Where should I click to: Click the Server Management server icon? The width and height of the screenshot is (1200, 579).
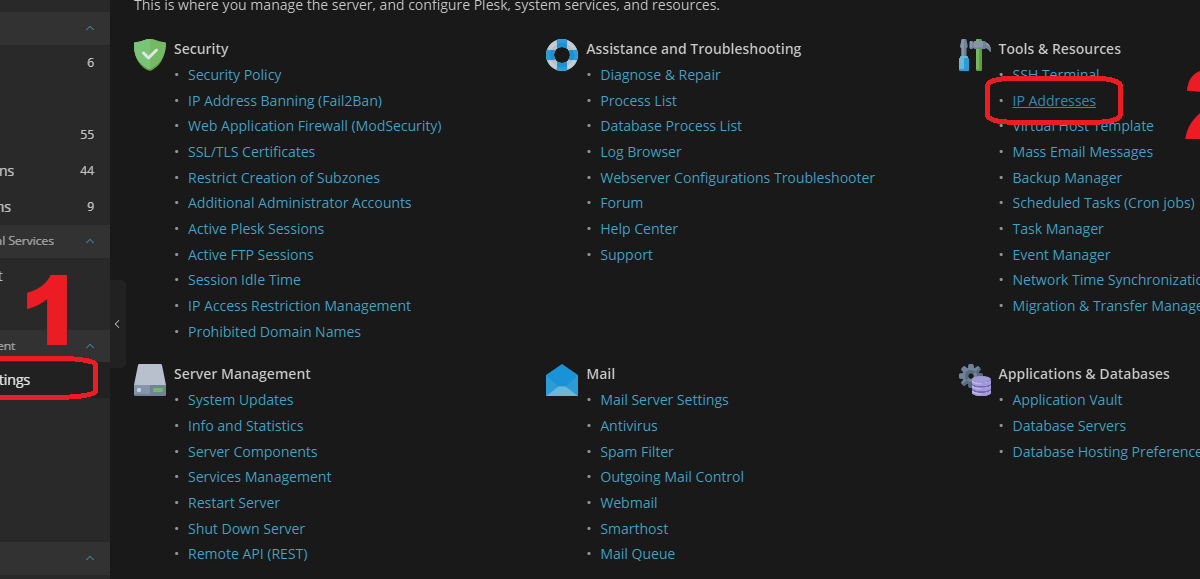pyautogui.click(x=150, y=380)
